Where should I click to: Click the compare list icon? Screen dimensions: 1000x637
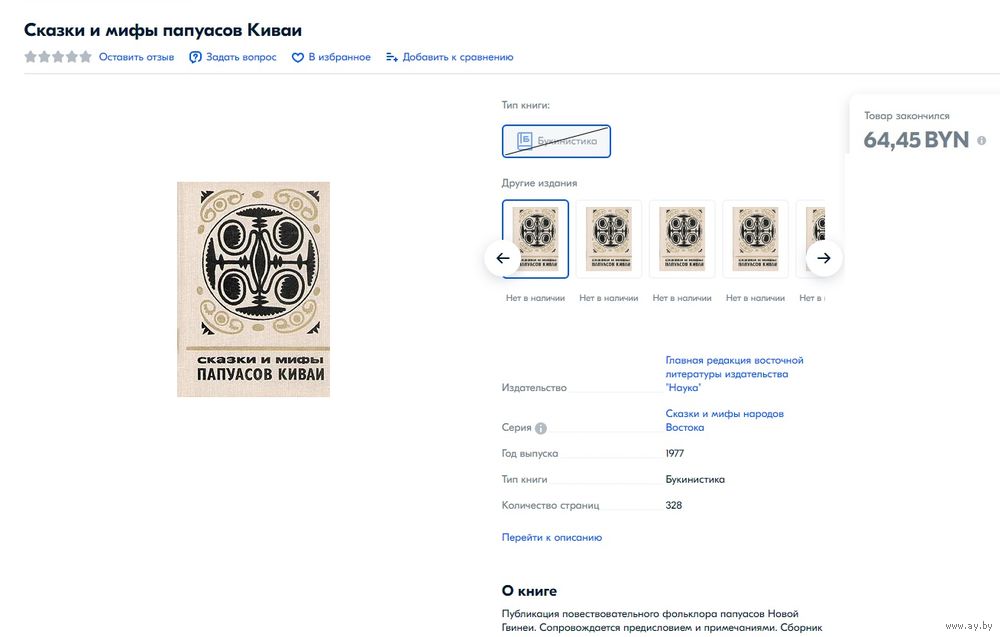coord(392,57)
